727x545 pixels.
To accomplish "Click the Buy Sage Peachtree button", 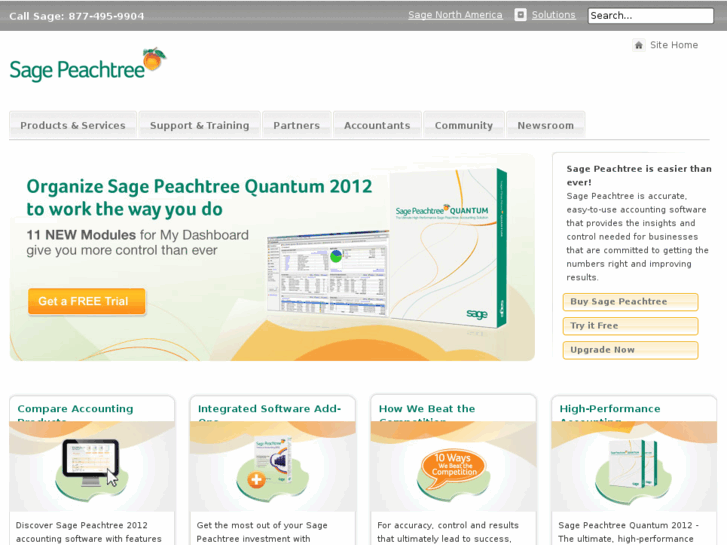I will [630, 301].
